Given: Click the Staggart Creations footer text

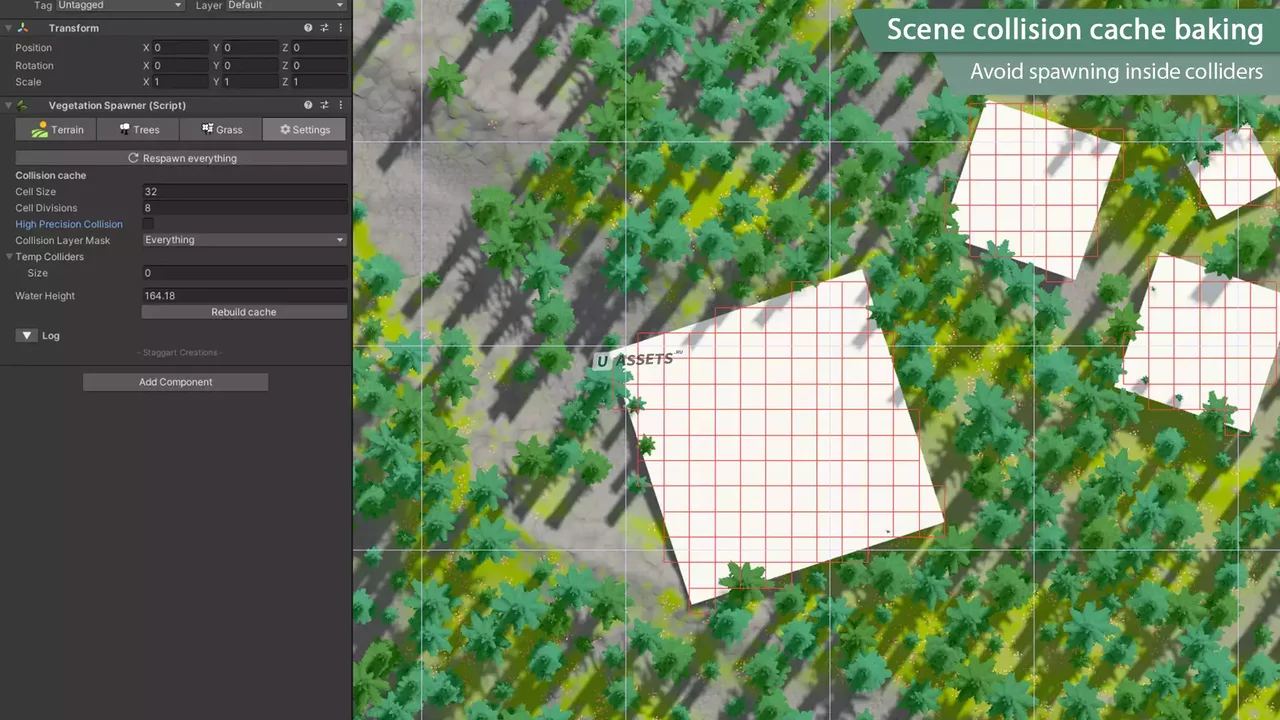Looking at the screenshot, I should point(180,353).
